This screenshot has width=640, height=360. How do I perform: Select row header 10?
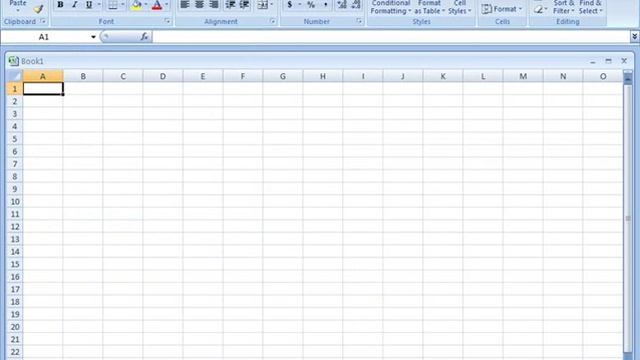tap(15, 202)
